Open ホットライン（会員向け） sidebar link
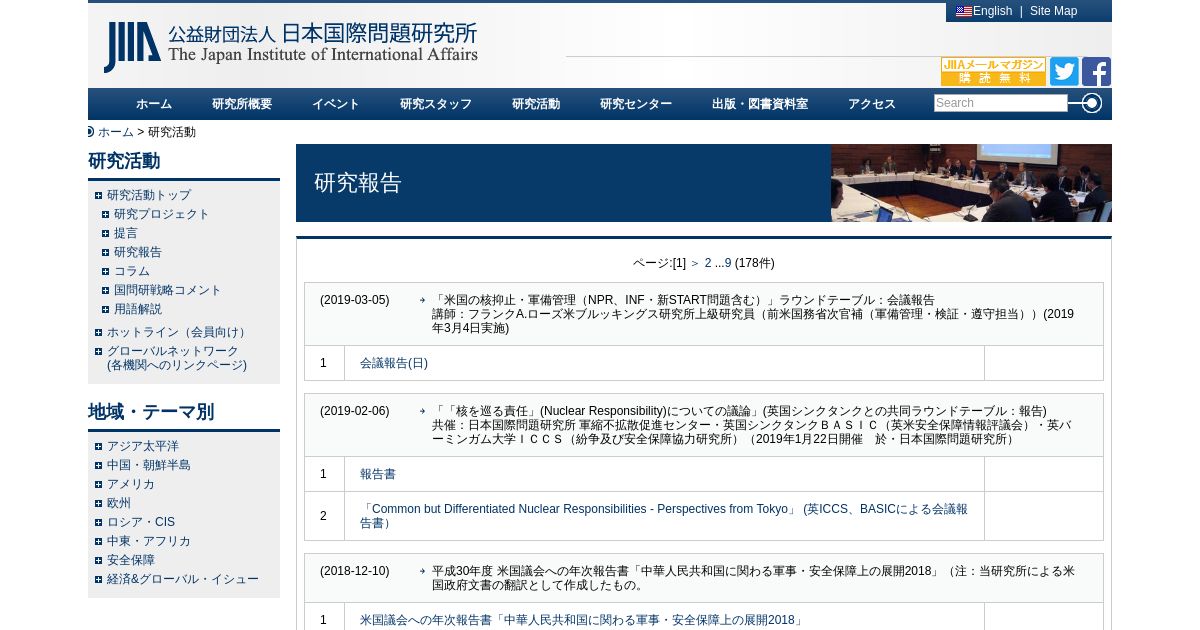 pos(179,332)
